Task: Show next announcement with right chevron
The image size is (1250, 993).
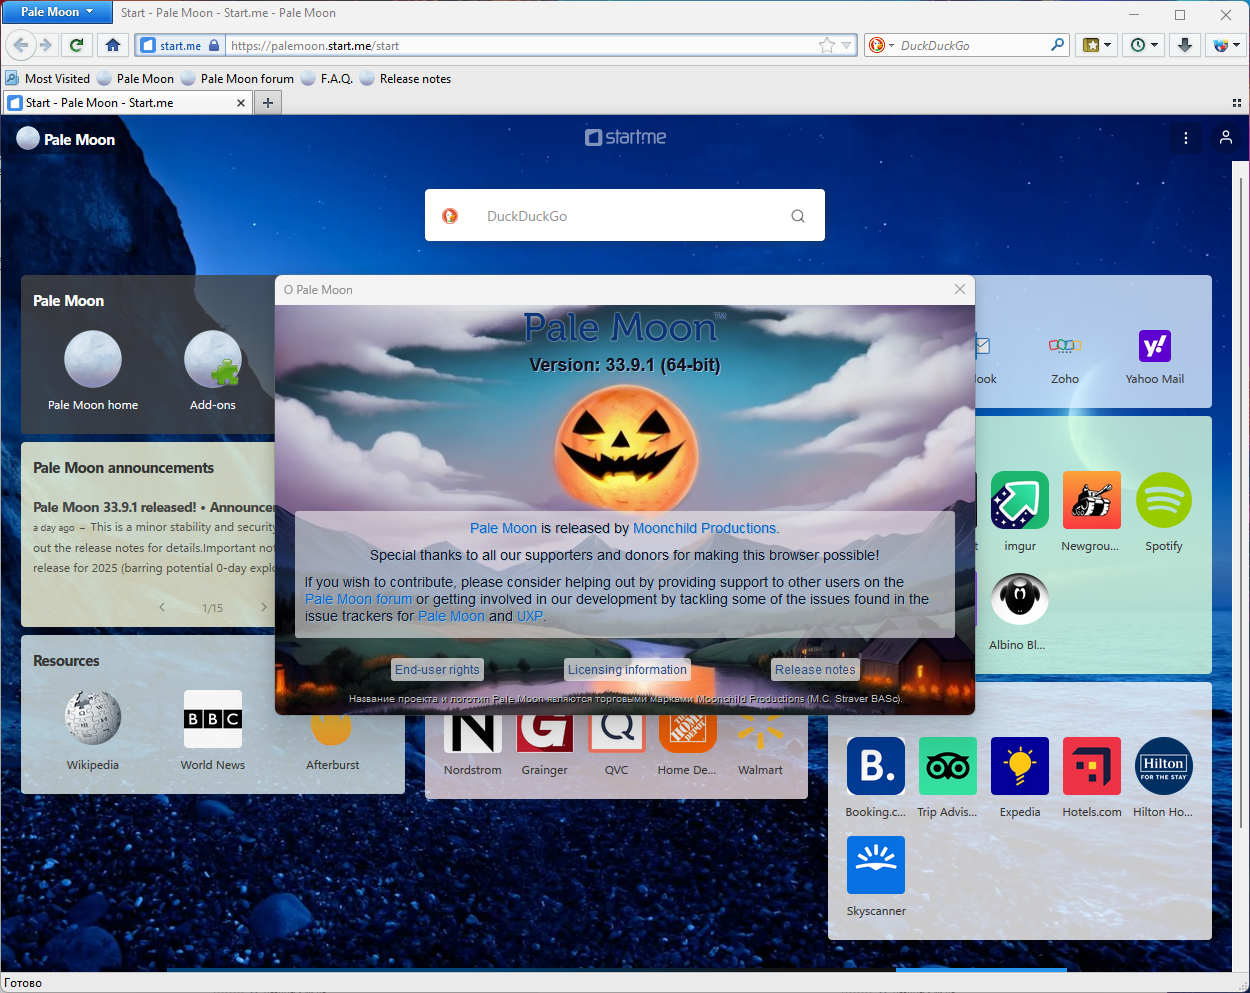Action: click(x=264, y=607)
